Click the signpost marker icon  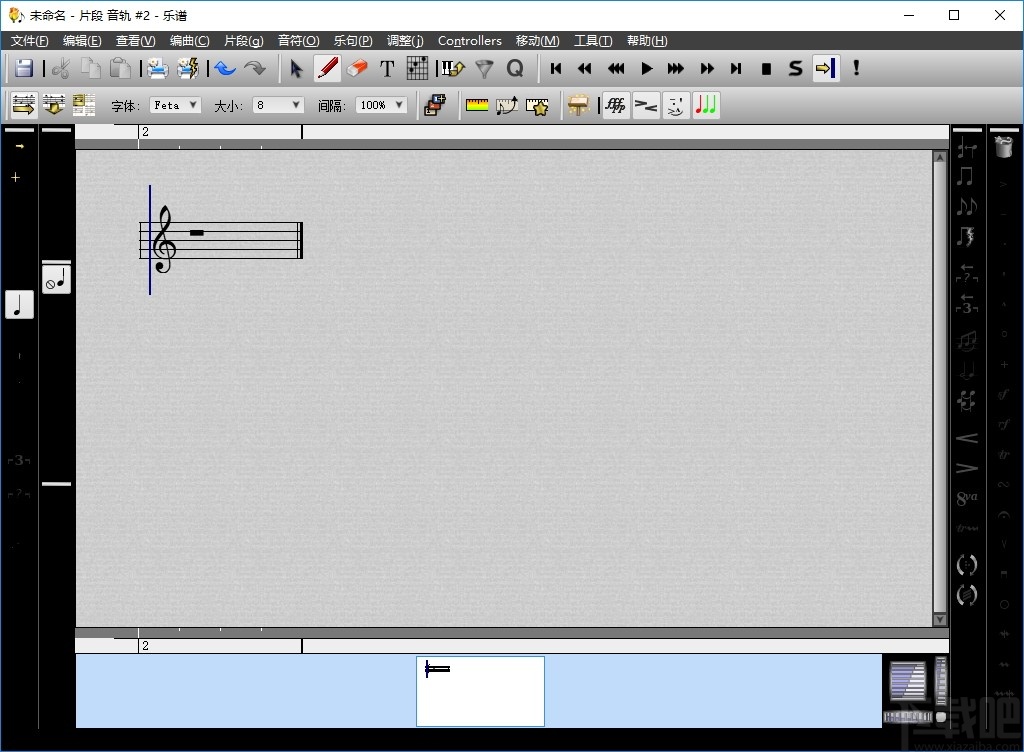click(x=578, y=105)
